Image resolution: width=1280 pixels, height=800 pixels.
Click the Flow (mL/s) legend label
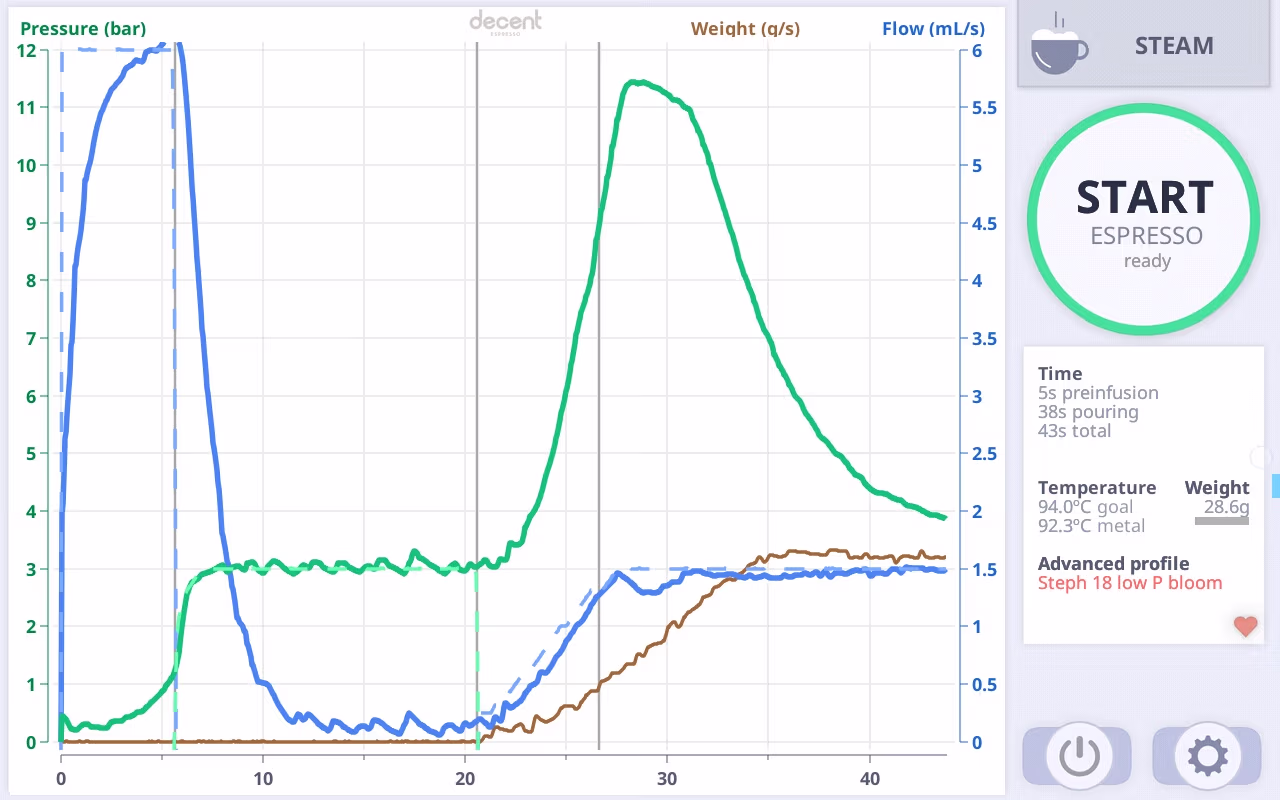(x=931, y=29)
